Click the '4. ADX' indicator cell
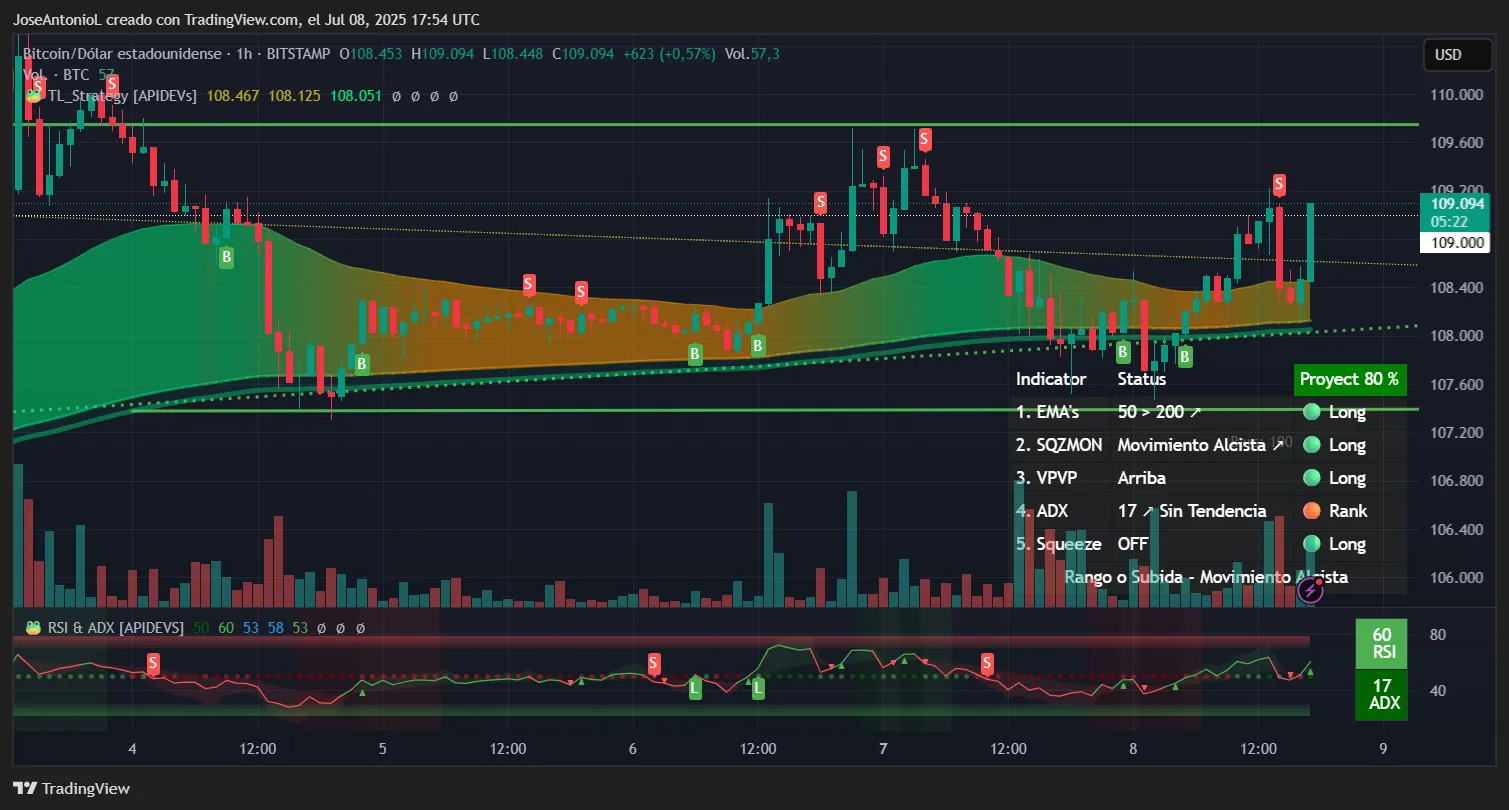The height and width of the screenshot is (810, 1509). tap(1042, 511)
